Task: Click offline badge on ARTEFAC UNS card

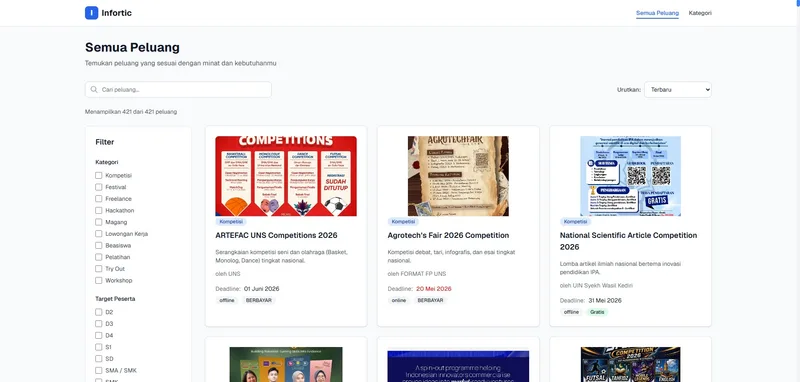Action: [227, 300]
